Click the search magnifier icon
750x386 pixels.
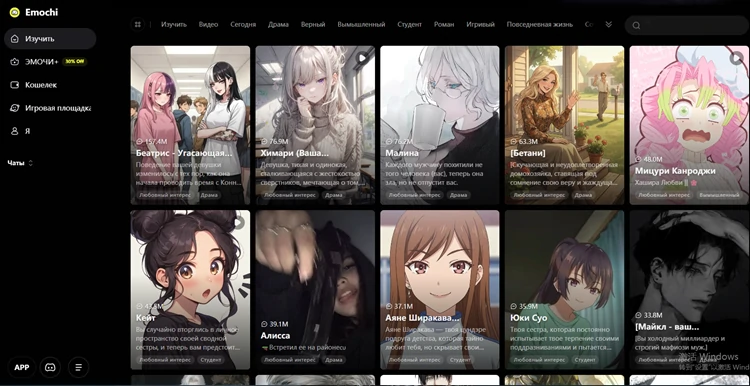(636, 26)
